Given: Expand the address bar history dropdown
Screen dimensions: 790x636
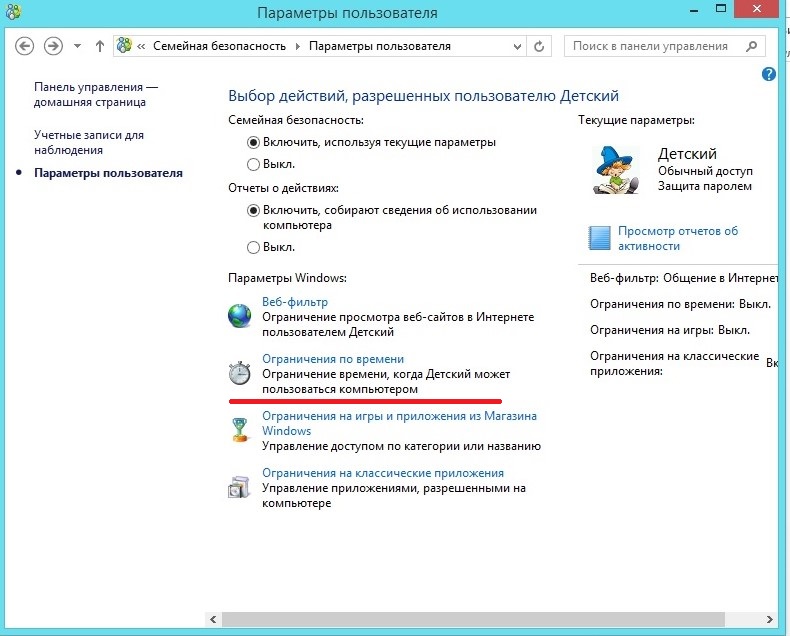Looking at the screenshot, I should (x=517, y=46).
